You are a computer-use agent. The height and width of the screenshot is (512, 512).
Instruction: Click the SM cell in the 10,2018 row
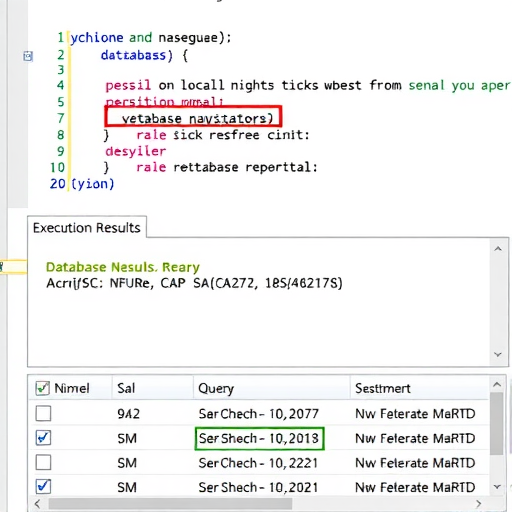[x=127, y=438]
